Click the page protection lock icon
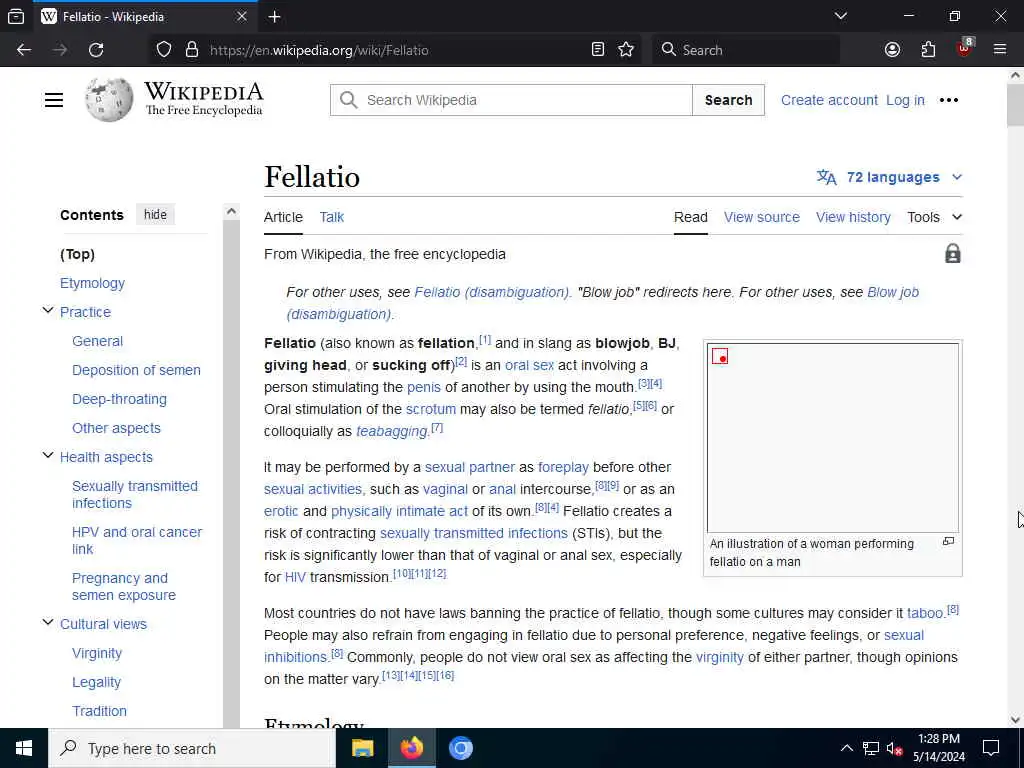 click(953, 253)
